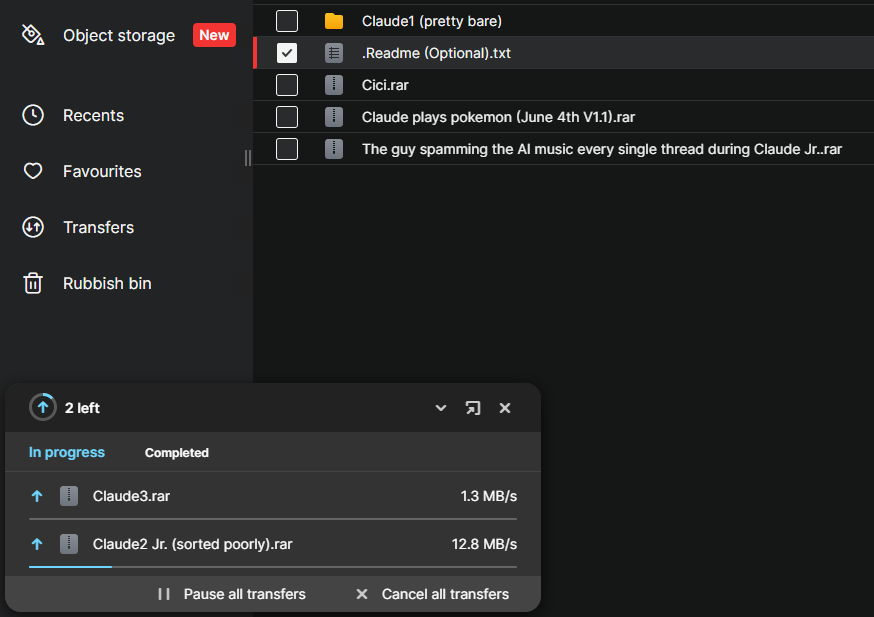This screenshot has width=874, height=617.
Task: Cancel all transfers
Action: coord(433,594)
